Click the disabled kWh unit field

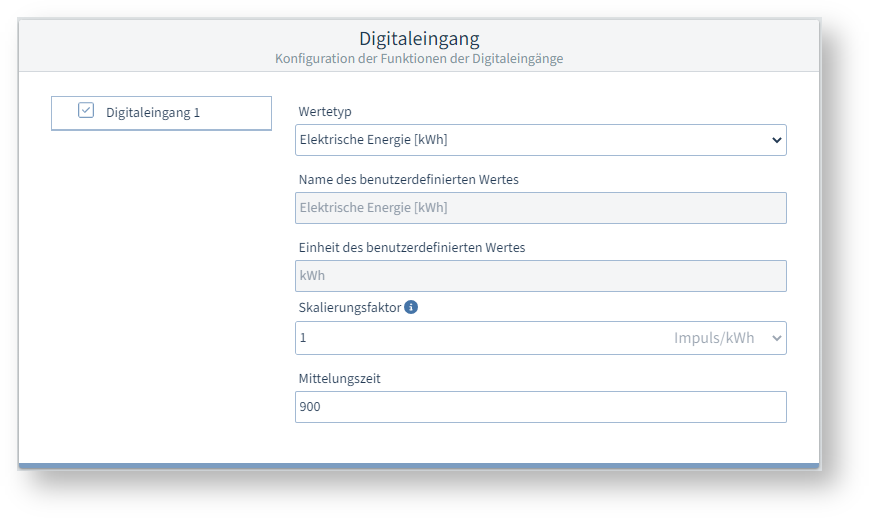540,276
